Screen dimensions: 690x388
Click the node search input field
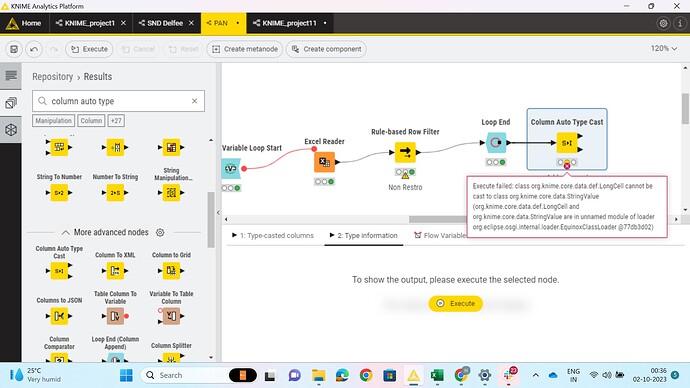tap(118, 101)
